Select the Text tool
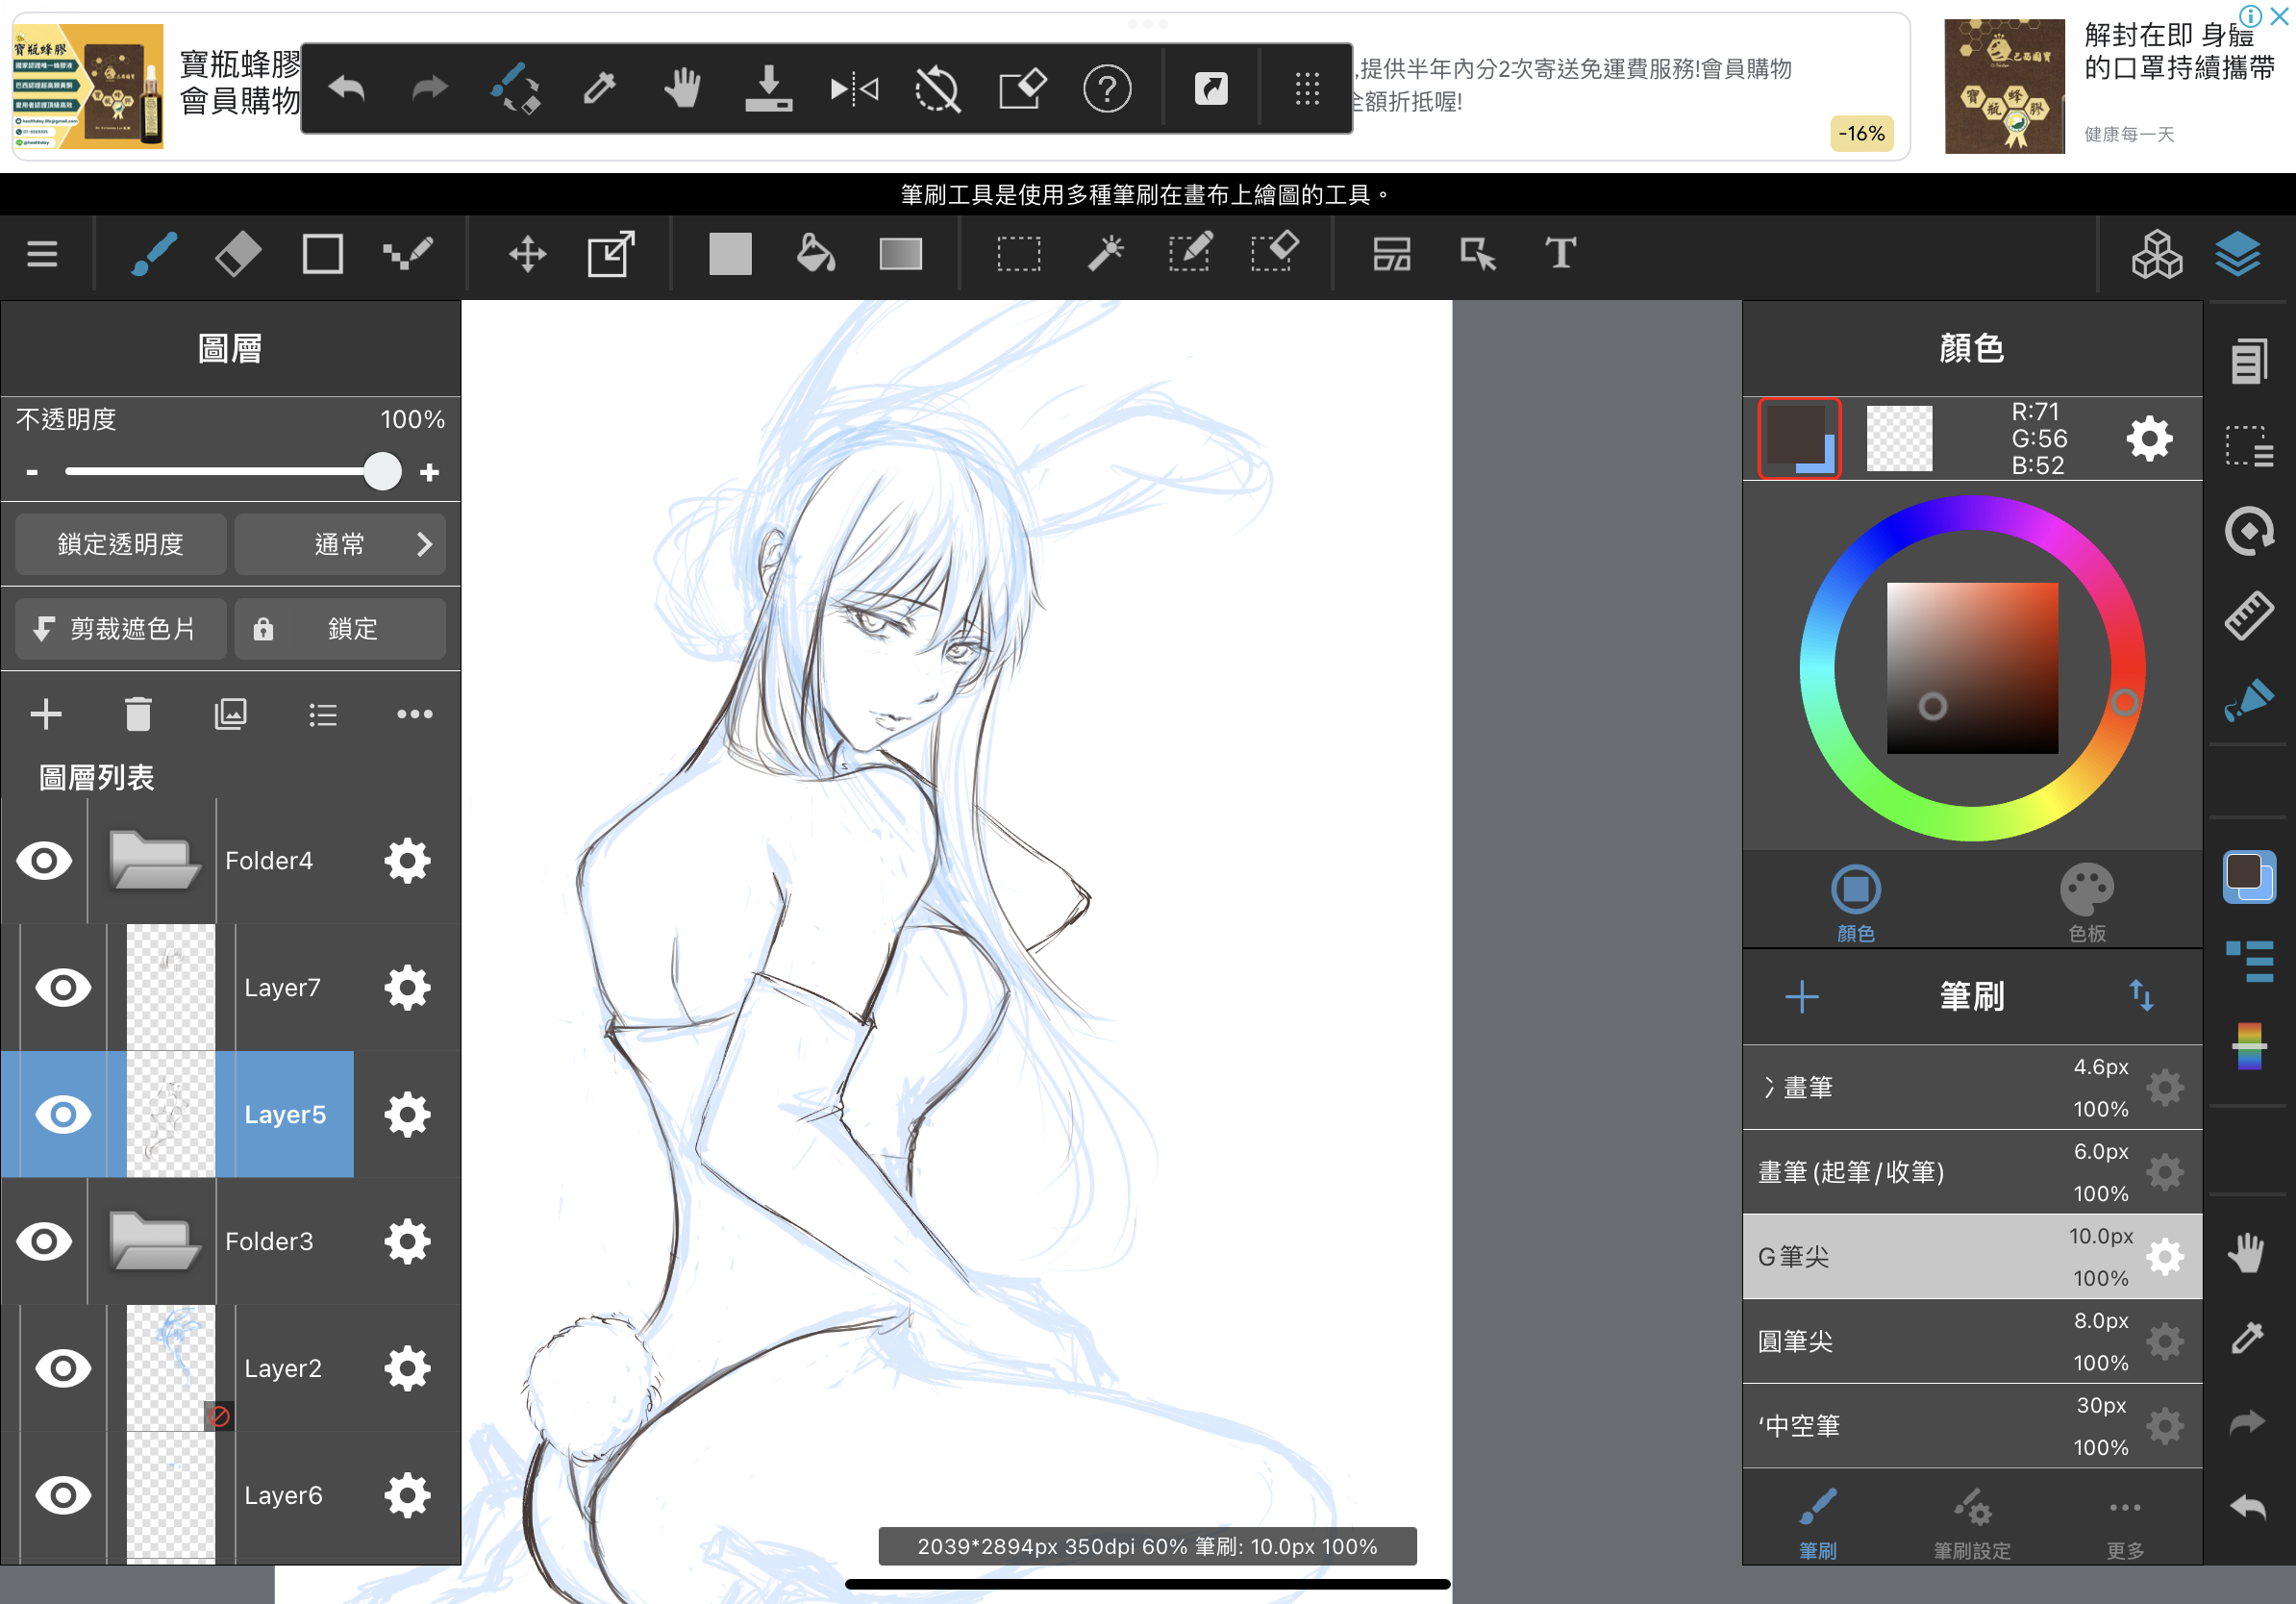Viewport: 2296px width, 1604px height. pos(1560,254)
